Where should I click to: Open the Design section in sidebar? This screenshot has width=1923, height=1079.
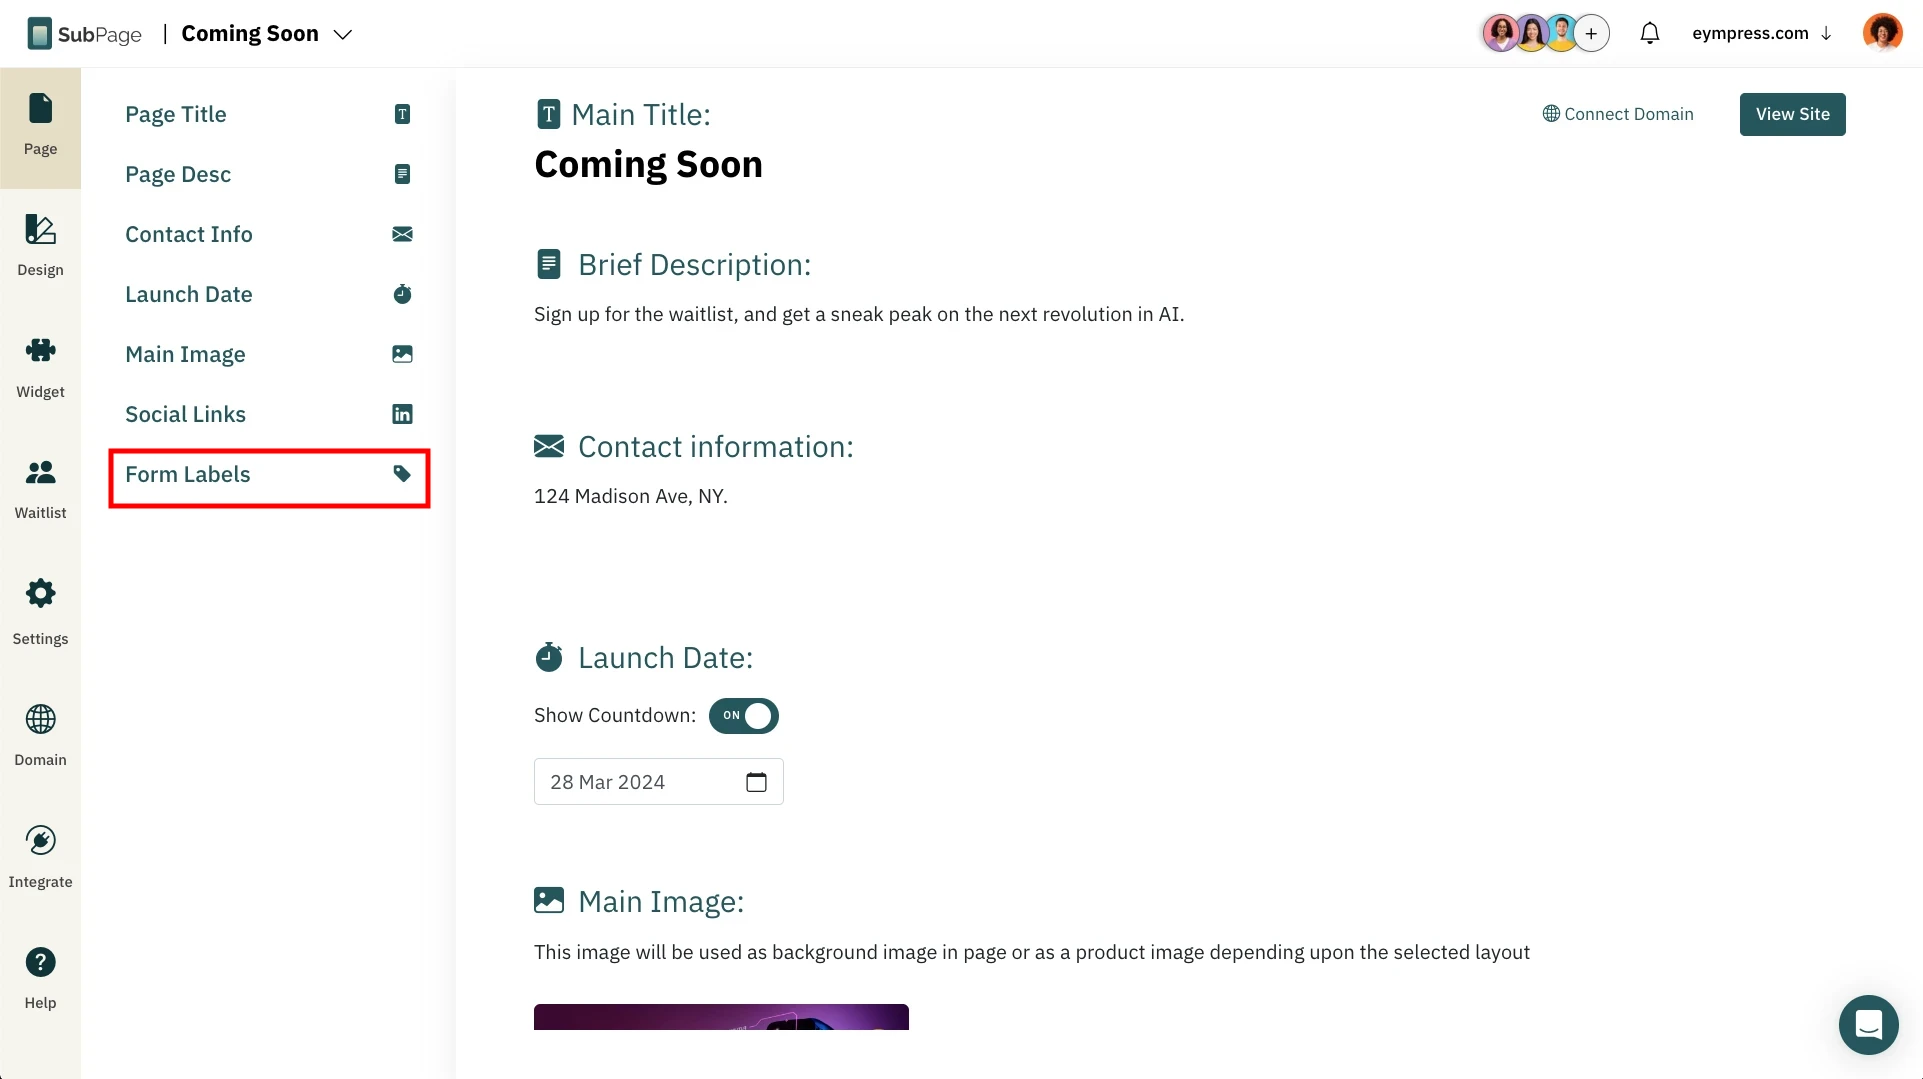pos(40,245)
